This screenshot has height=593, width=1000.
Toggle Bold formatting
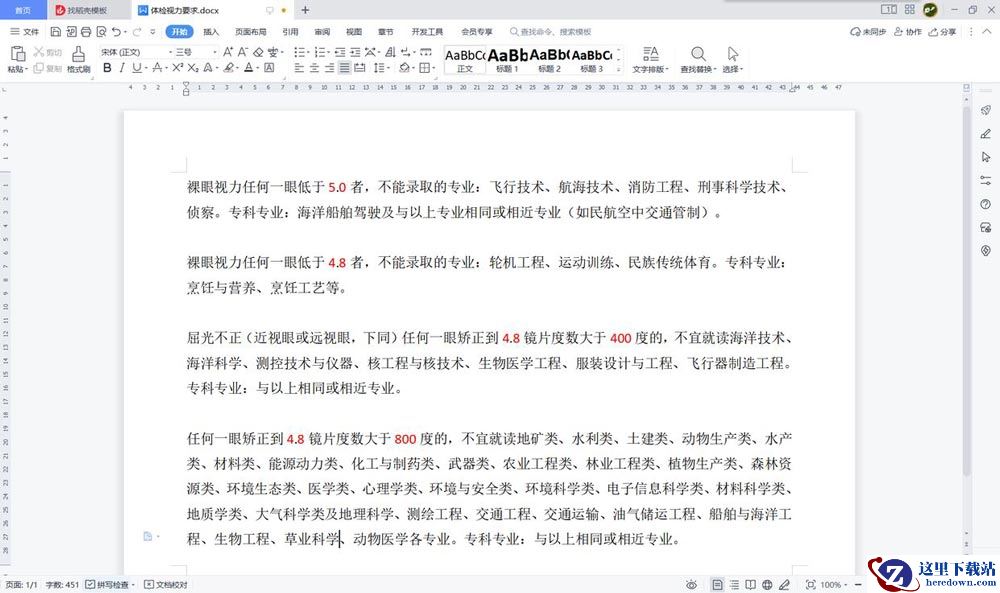(107, 68)
